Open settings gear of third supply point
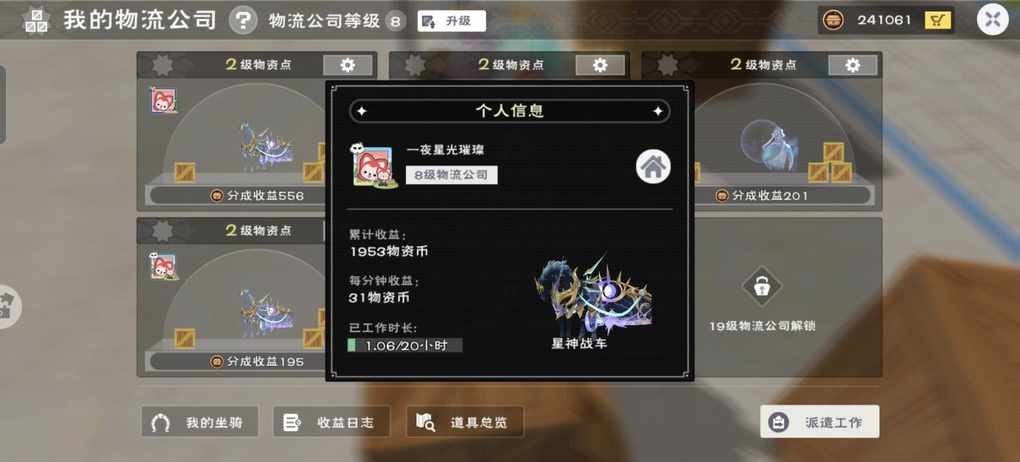1020x462 pixels. [853, 65]
